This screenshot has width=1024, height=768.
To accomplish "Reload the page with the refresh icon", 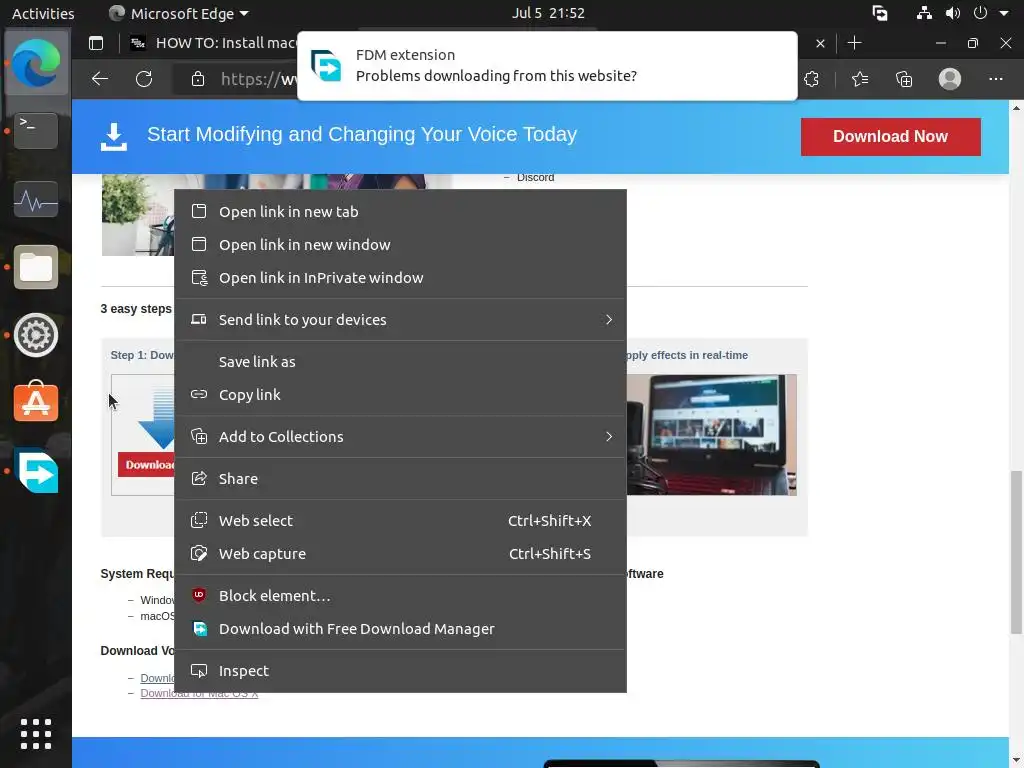I will [144, 79].
